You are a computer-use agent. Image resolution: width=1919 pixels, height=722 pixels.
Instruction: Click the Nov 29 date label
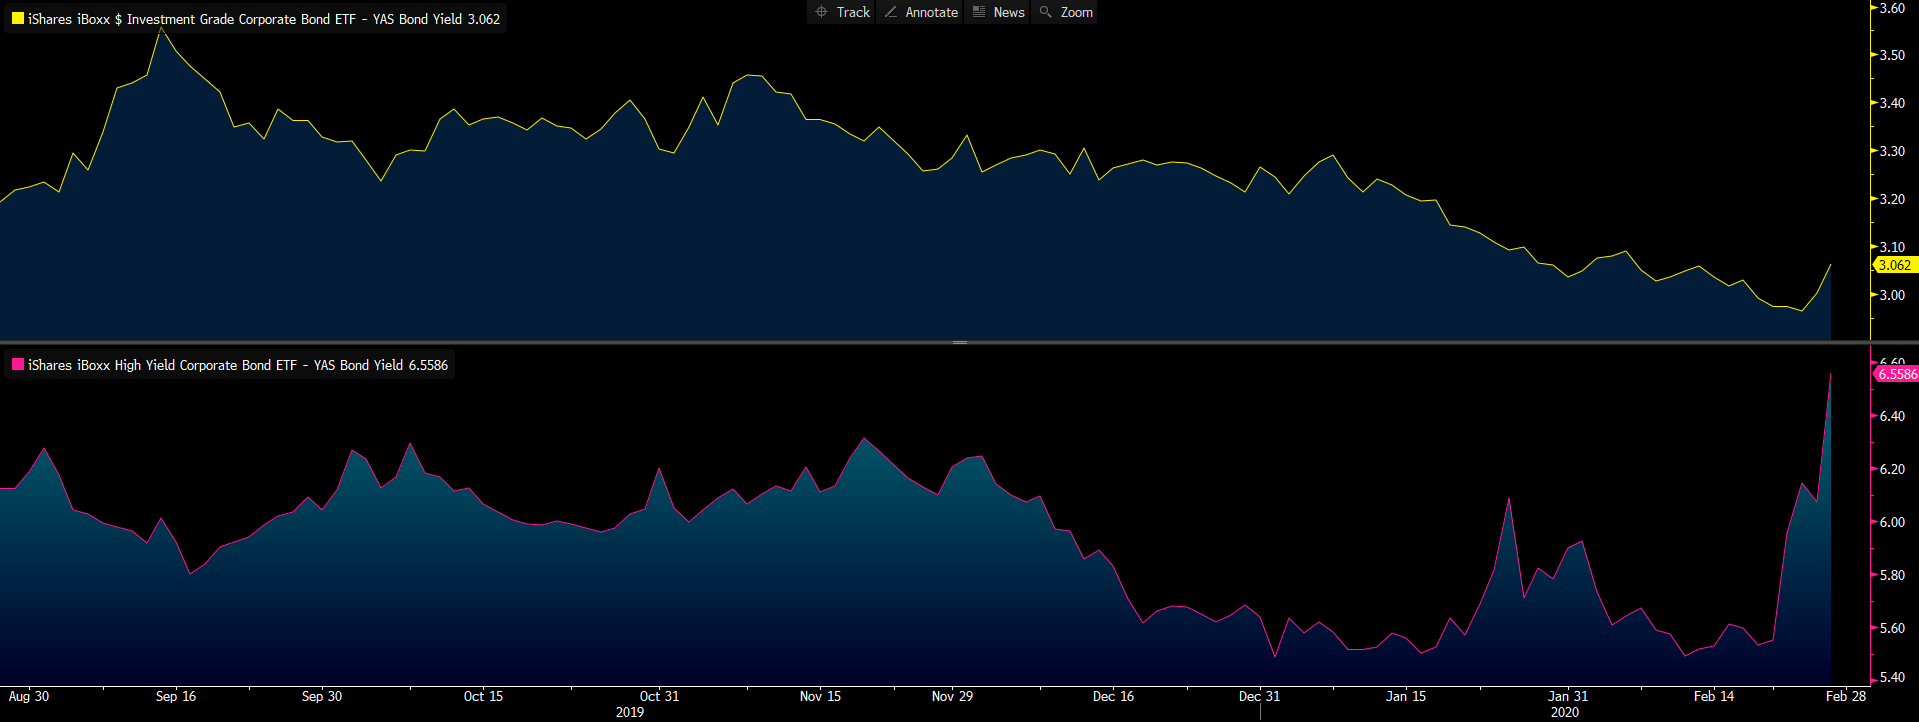pyautogui.click(x=952, y=696)
